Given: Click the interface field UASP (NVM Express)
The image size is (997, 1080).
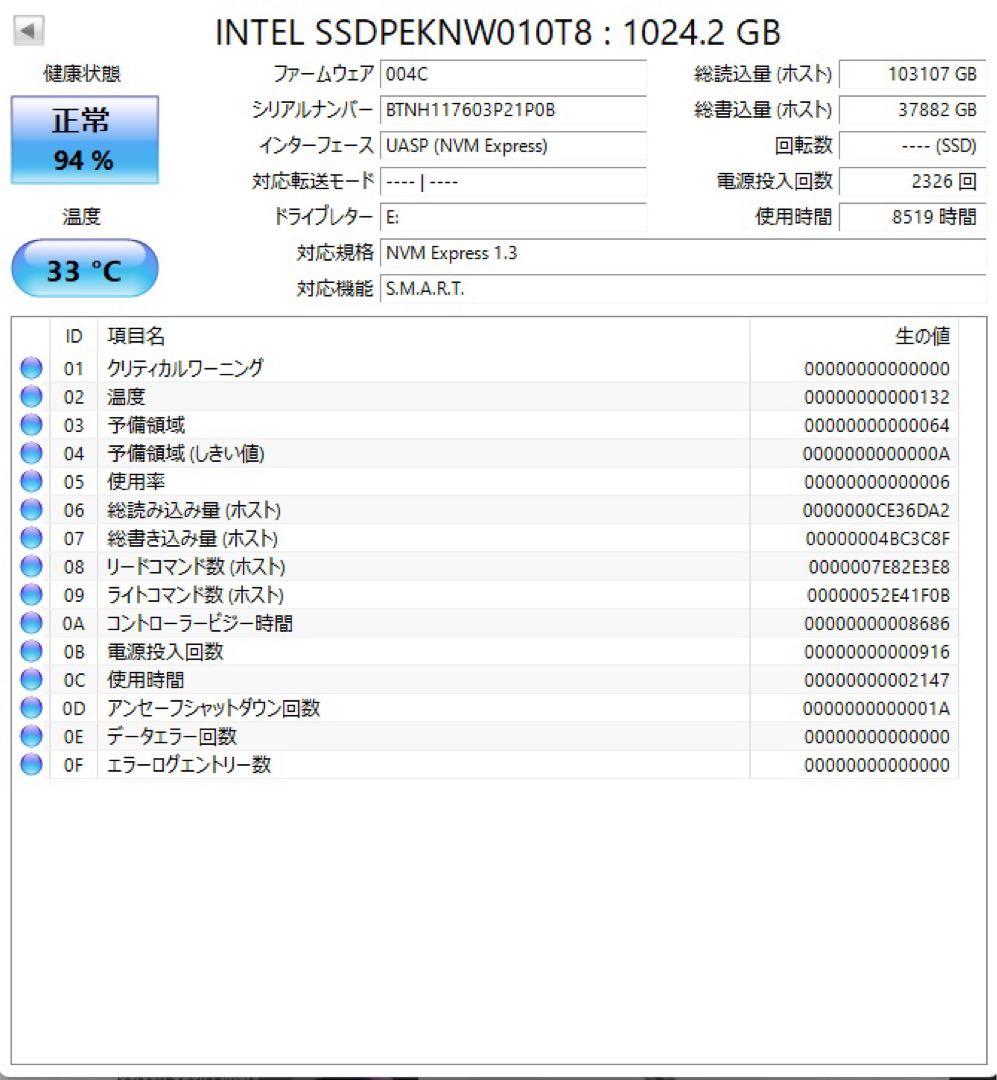Looking at the screenshot, I should point(513,146).
